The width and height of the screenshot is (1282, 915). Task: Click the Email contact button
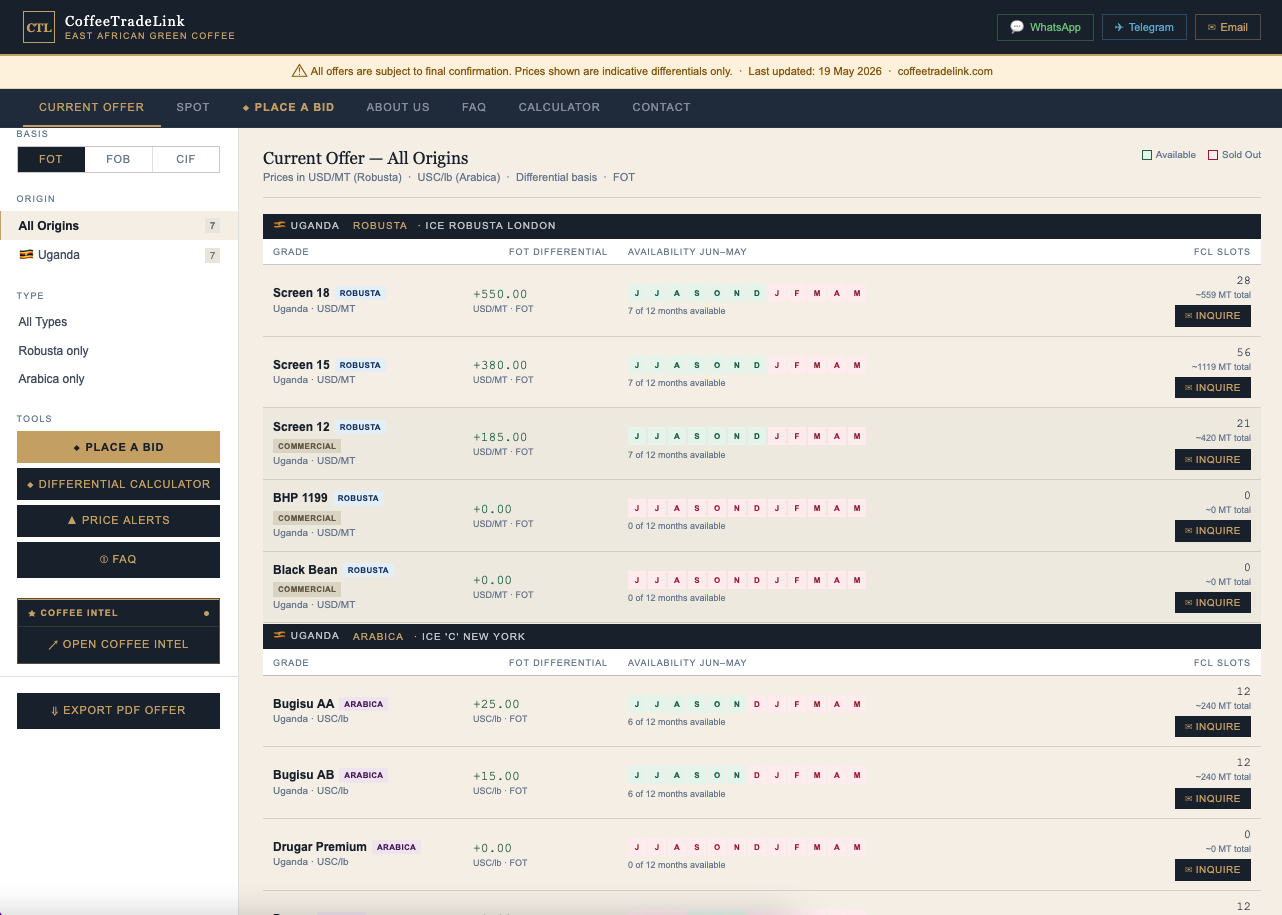tap(1228, 27)
